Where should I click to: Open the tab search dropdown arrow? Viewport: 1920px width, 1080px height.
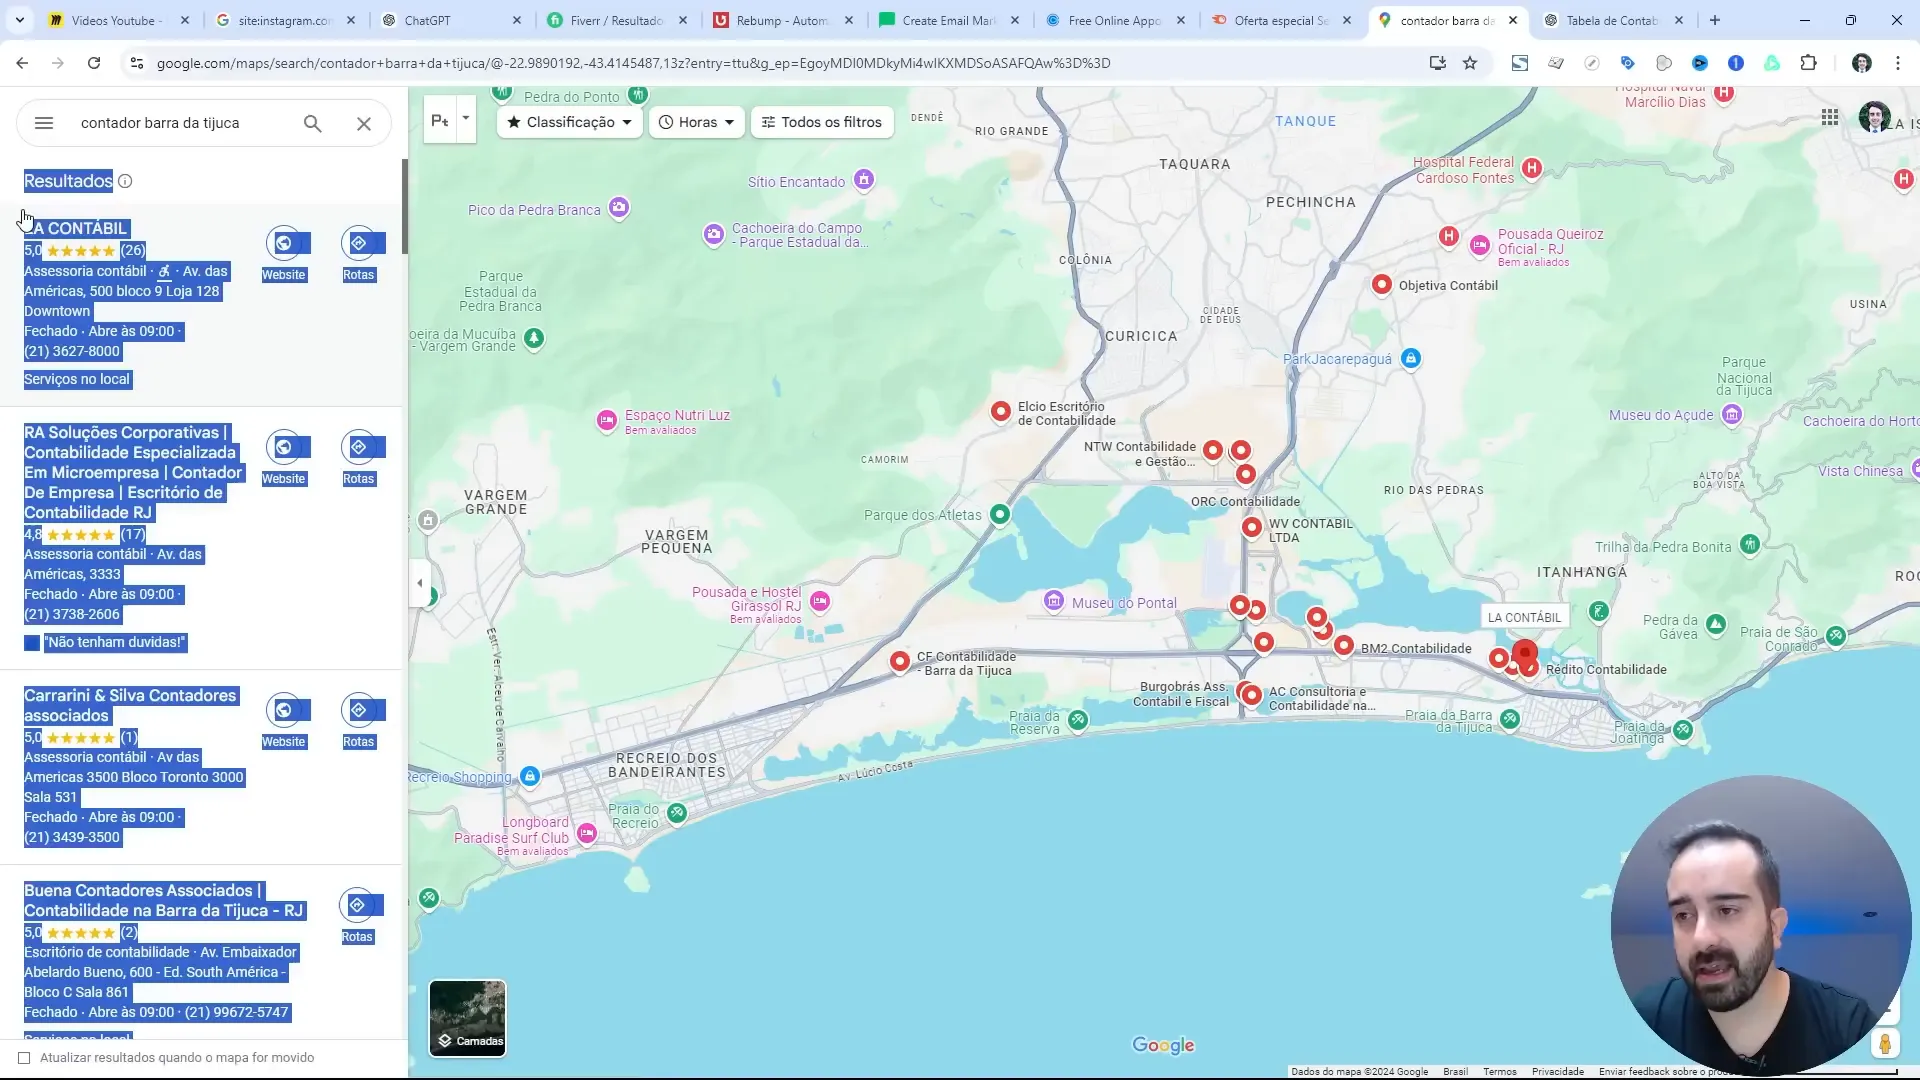20,20
